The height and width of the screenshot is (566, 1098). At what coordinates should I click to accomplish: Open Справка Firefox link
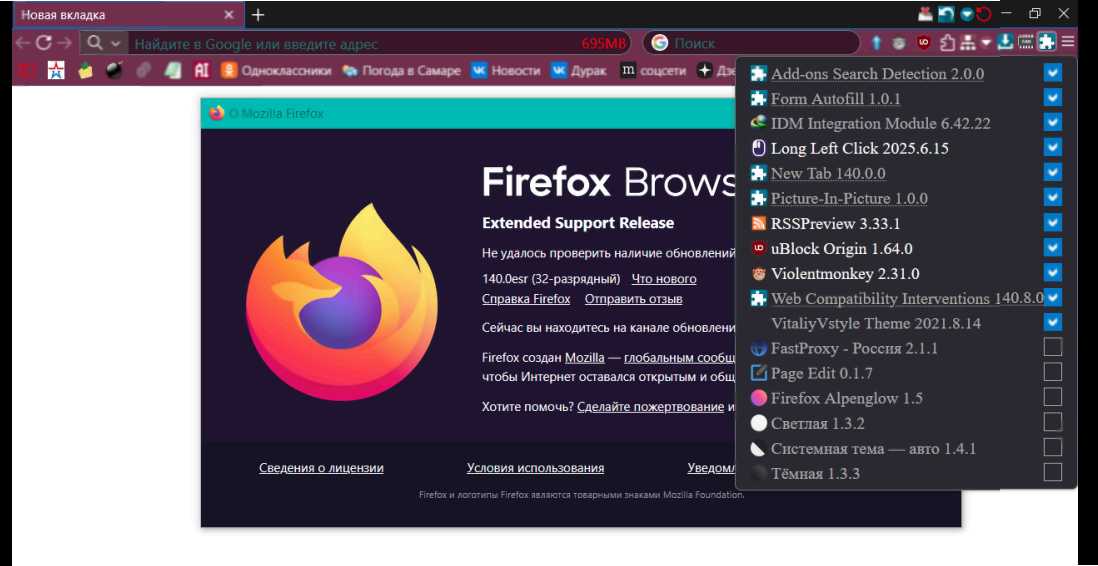pos(526,299)
